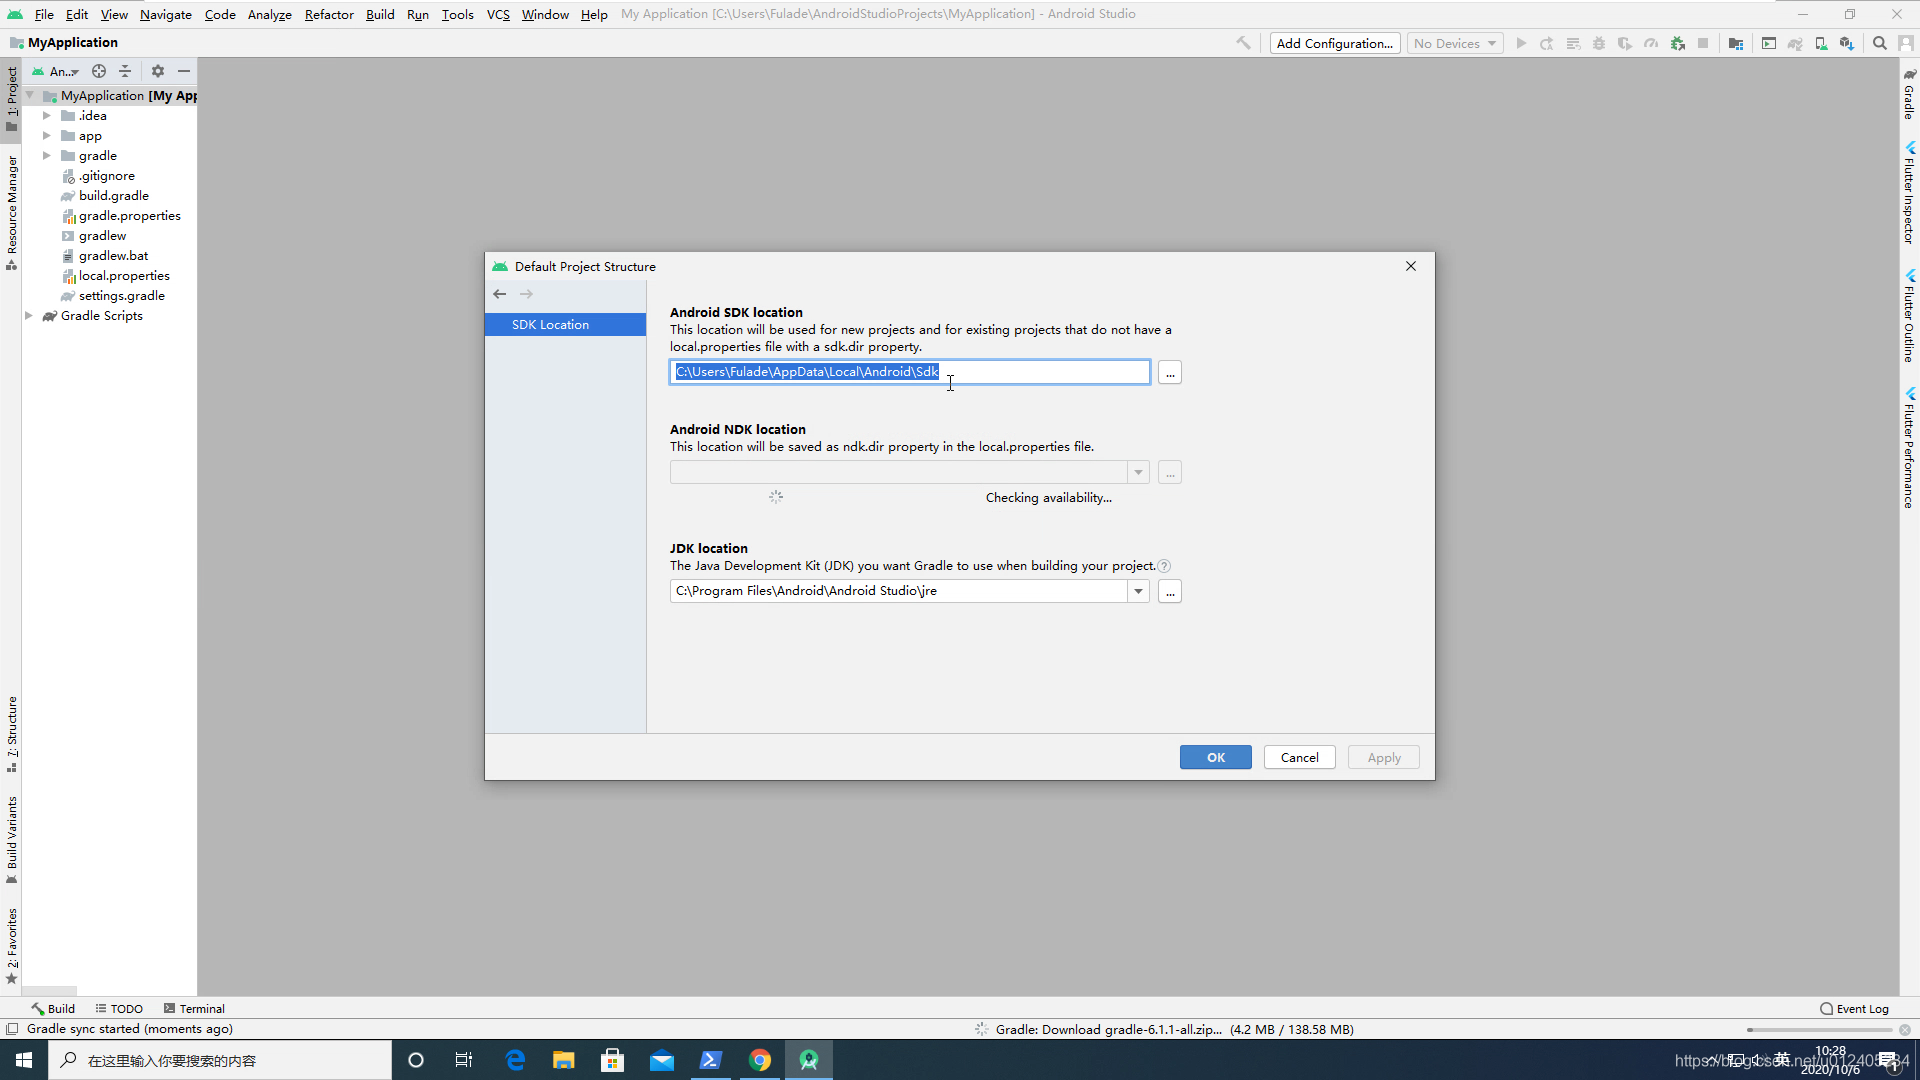Click Cancel to dismiss dialog
This screenshot has width=1920, height=1080.
pos(1299,756)
